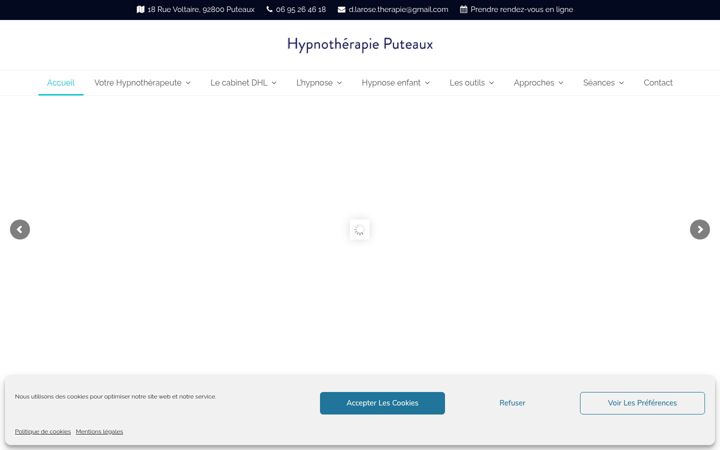The image size is (720, 450).
Task: Expand the Le cabinet DHL chevron
Action: [274, 83]
